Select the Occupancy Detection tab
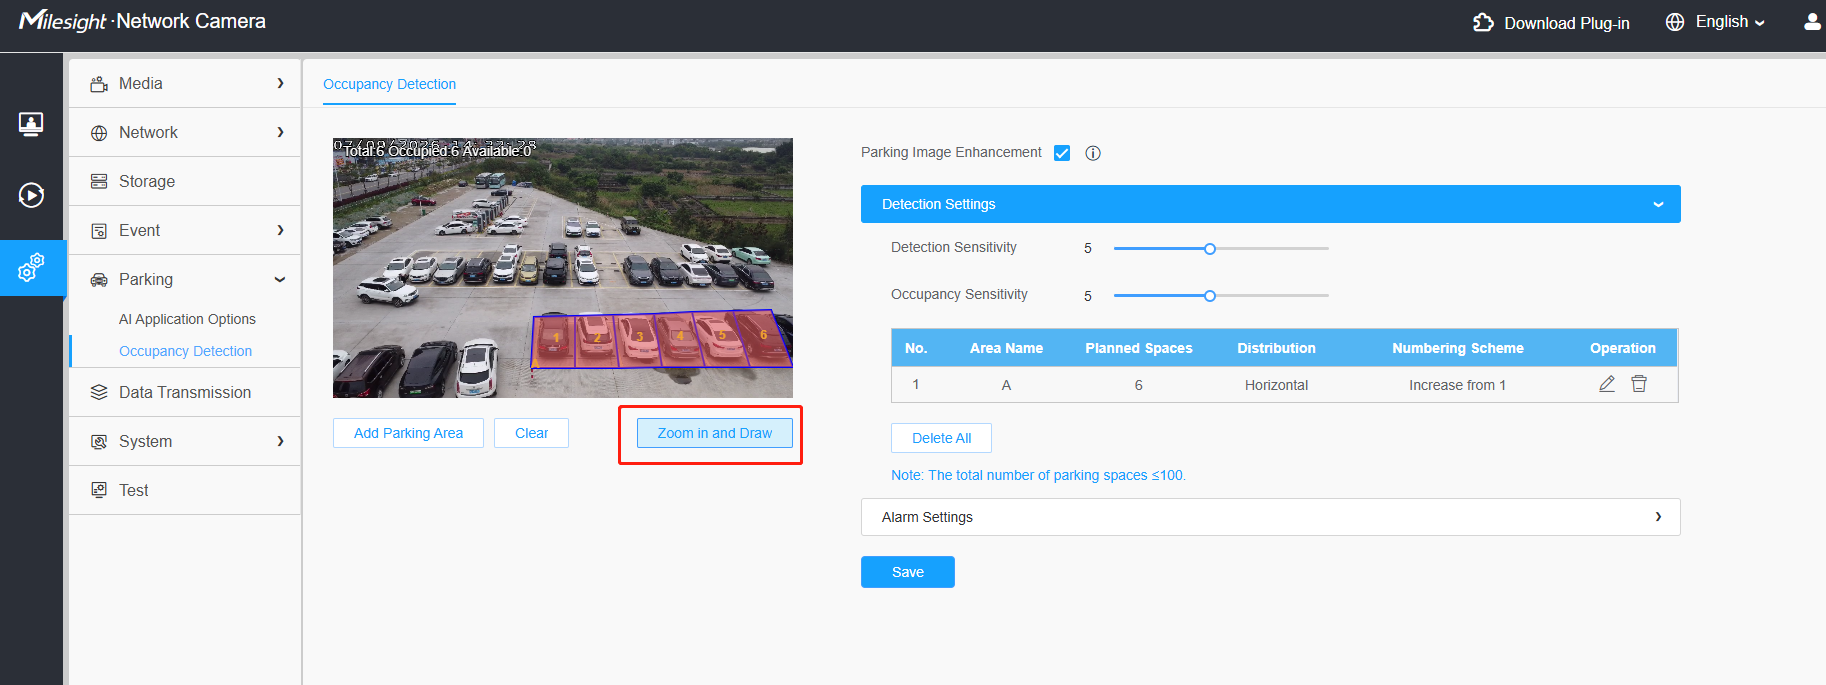Image resolution: width=1826 pixels, height=685 pixels. (x=389, y=84)
